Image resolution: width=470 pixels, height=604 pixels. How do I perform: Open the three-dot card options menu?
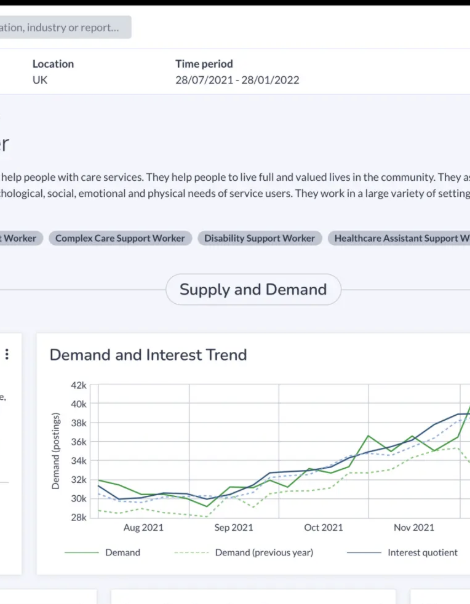[x=7, y=354]
